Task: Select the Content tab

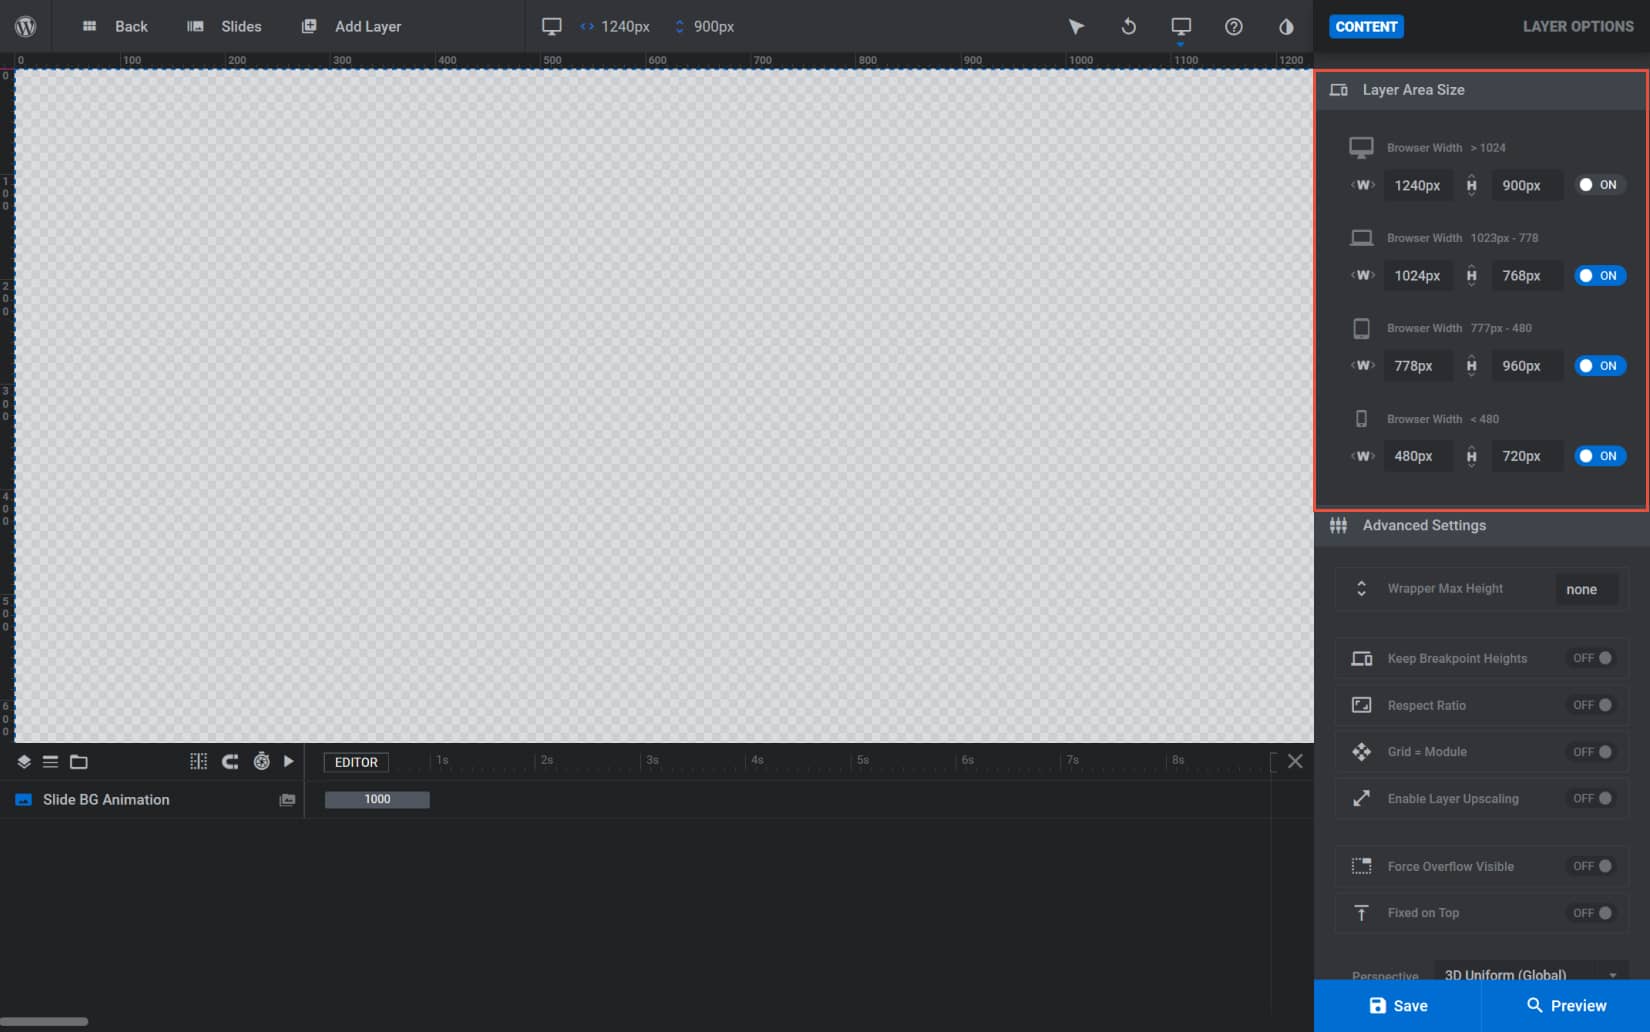Action: (x=1366, y=26)
